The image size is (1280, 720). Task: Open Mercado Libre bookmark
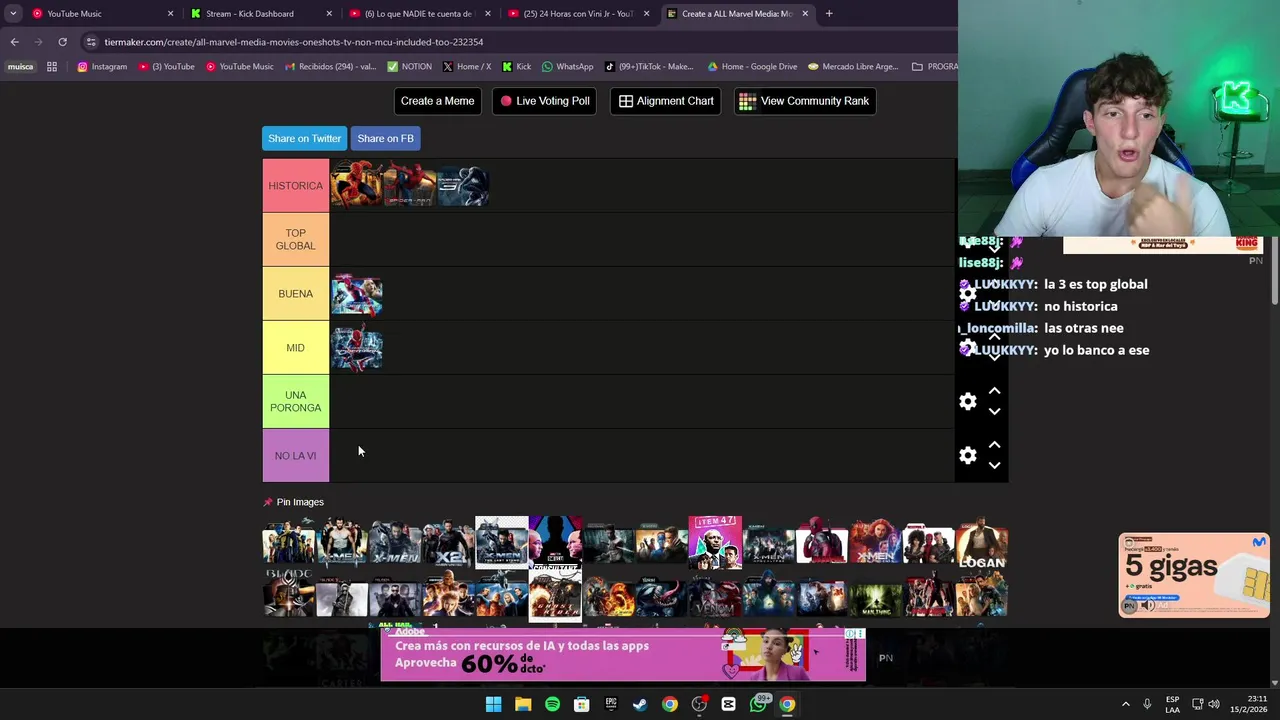pyautogui.click(x=853, y=67)
